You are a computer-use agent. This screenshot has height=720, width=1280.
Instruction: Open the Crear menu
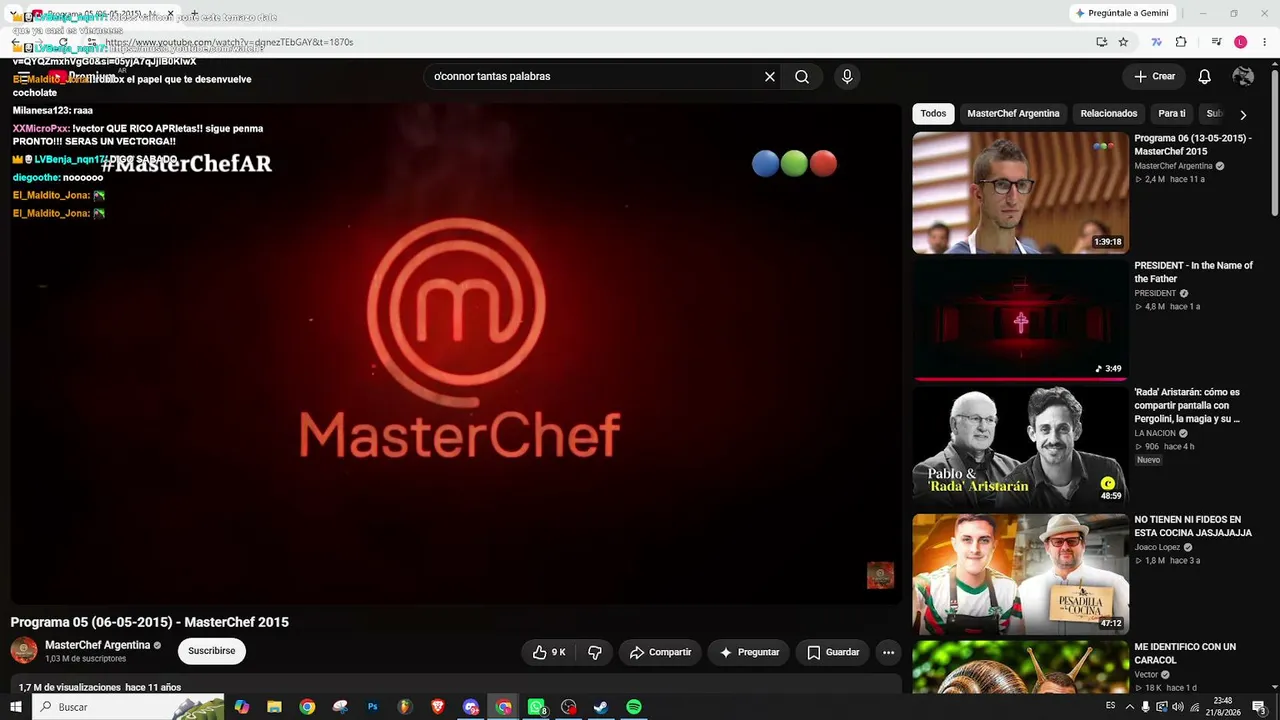(1154, 77)
